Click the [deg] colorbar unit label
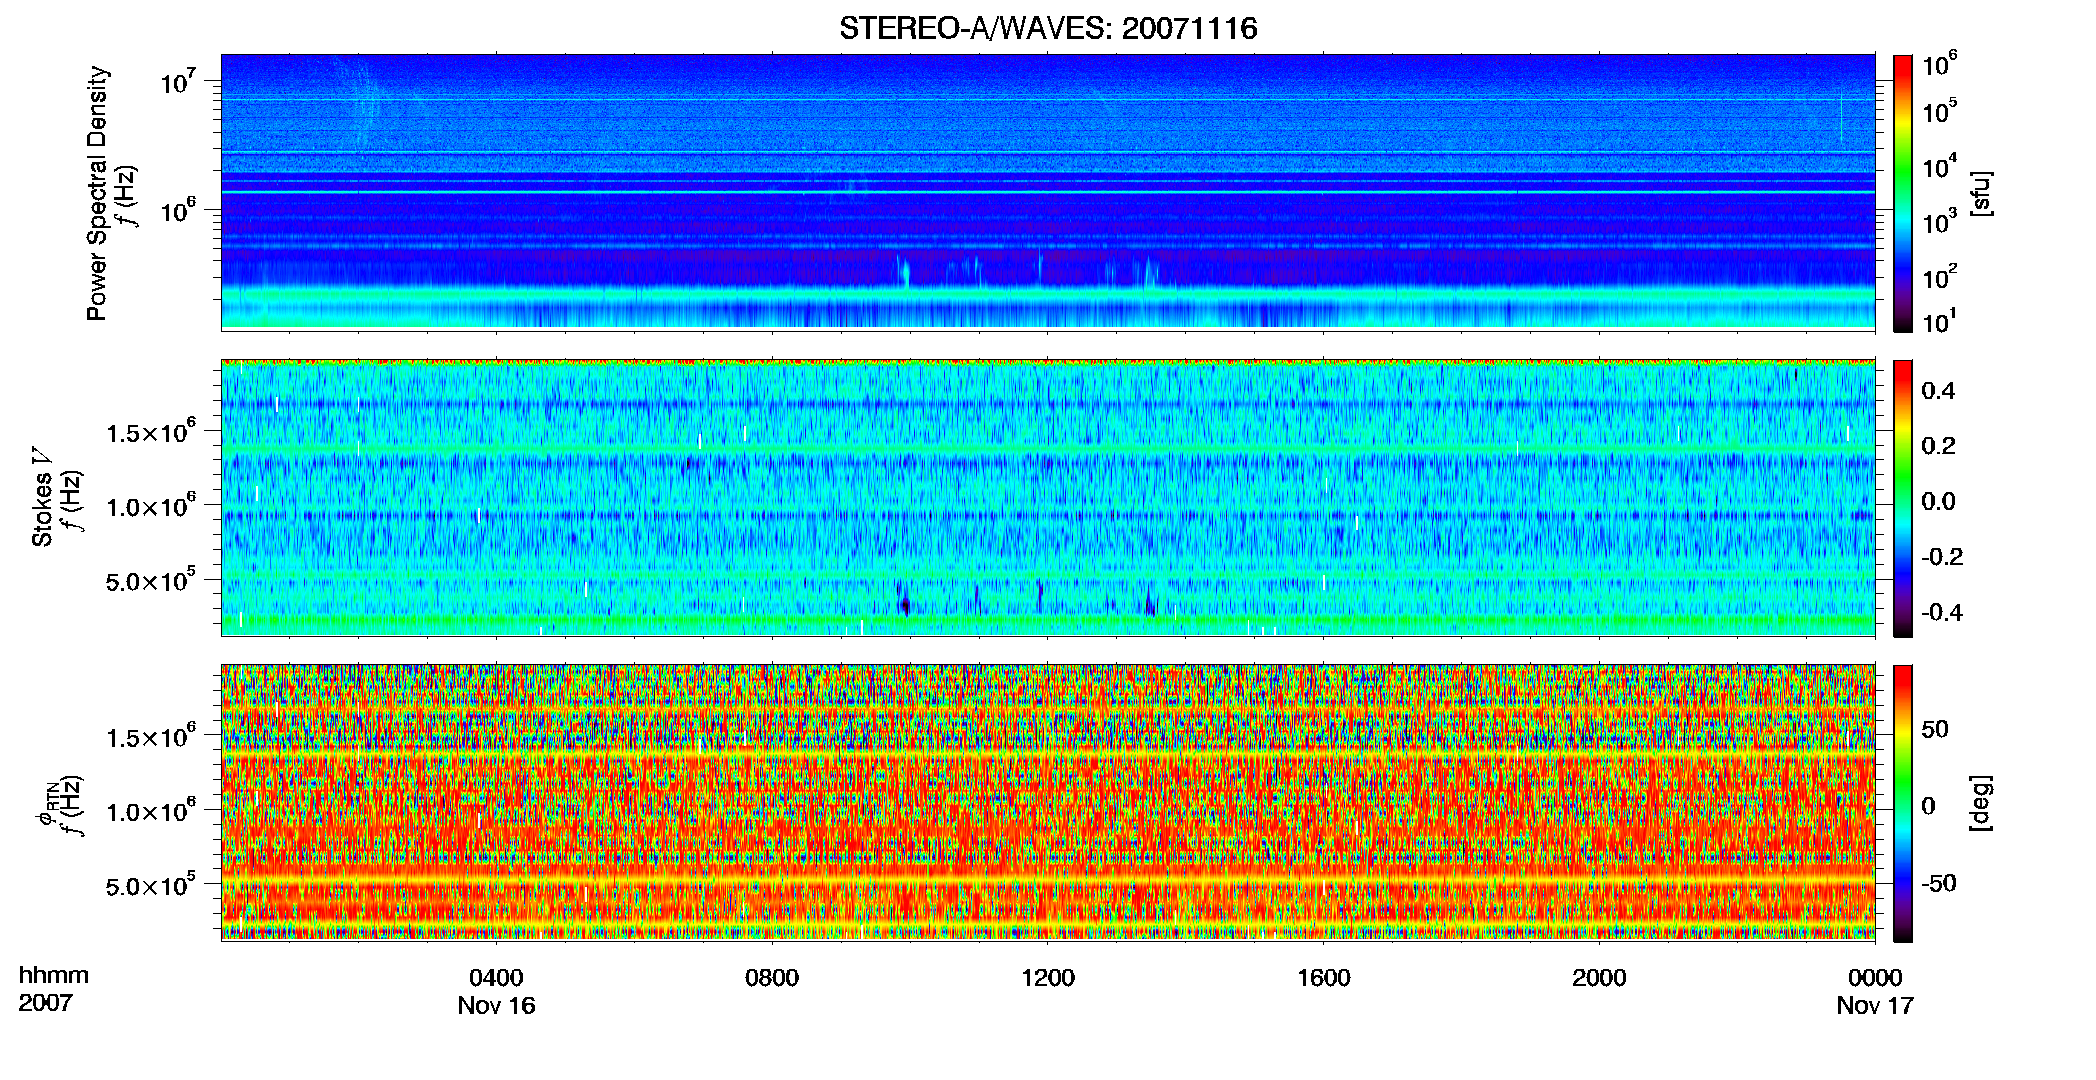This screenshot has width=2096, height=1080. pyautogui.click(x=1981, y=803)
